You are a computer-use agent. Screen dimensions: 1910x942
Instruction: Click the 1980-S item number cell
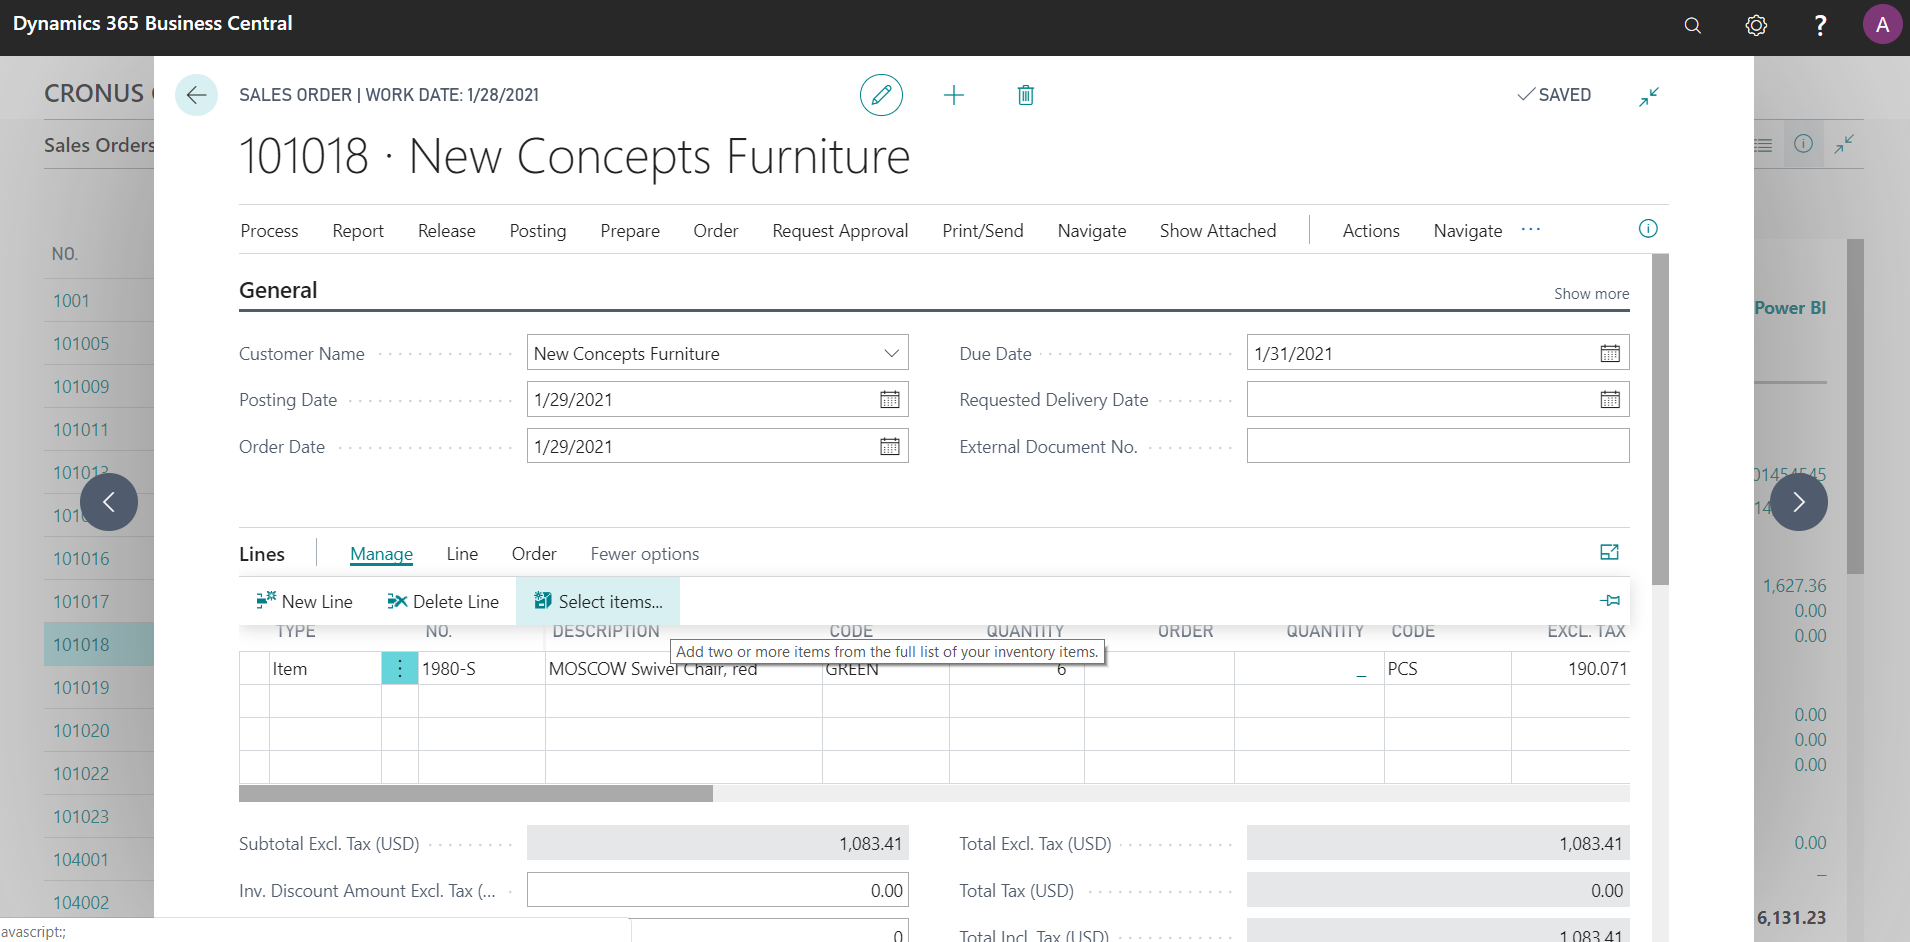[x=481, y=668]
